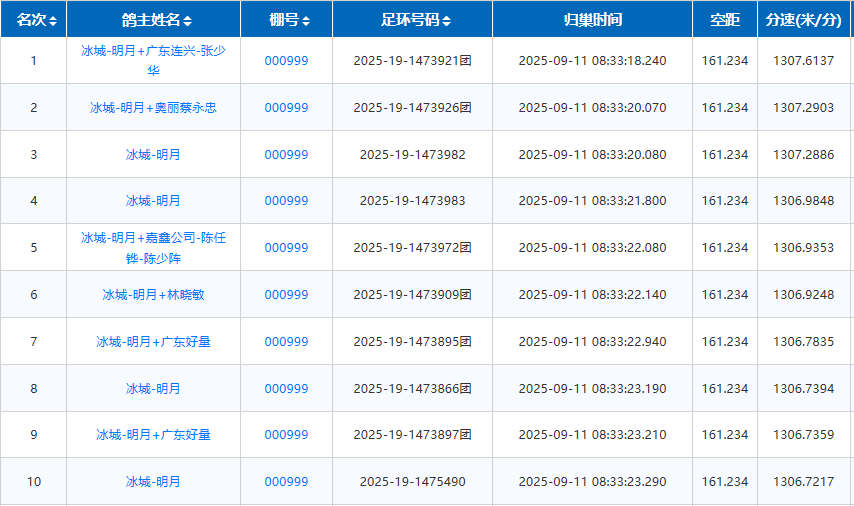854x506 pixels.
Task: Open 冰城-明月+广东好量 link in rank 7 row
Action: pyautogui.click(x=153, y=342)
